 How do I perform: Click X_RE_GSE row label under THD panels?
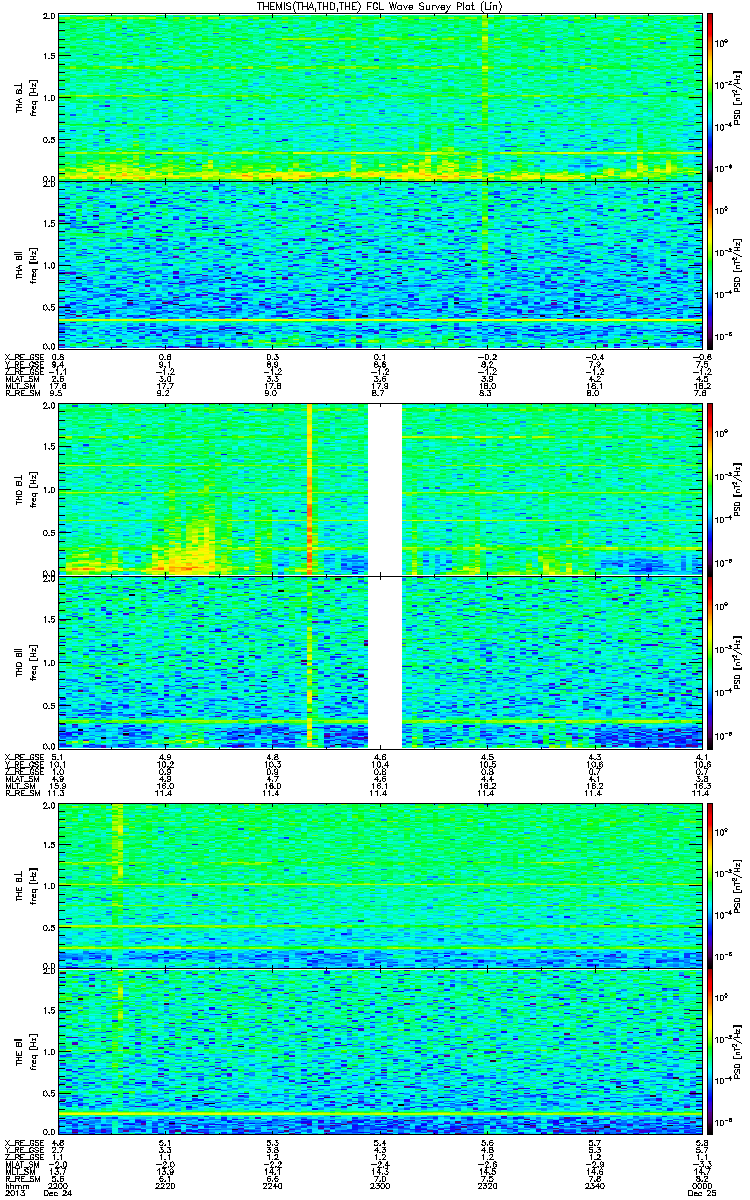23,755
